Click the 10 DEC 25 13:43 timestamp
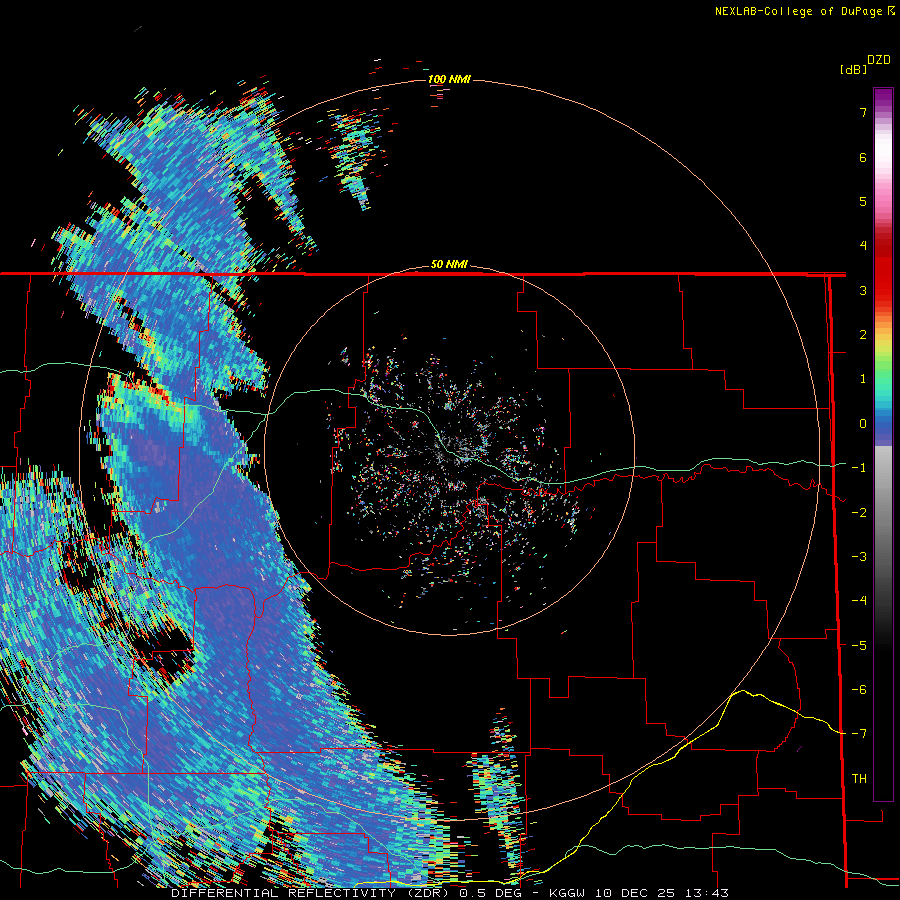This screenshot has width=900, height=900. (662, 893)
